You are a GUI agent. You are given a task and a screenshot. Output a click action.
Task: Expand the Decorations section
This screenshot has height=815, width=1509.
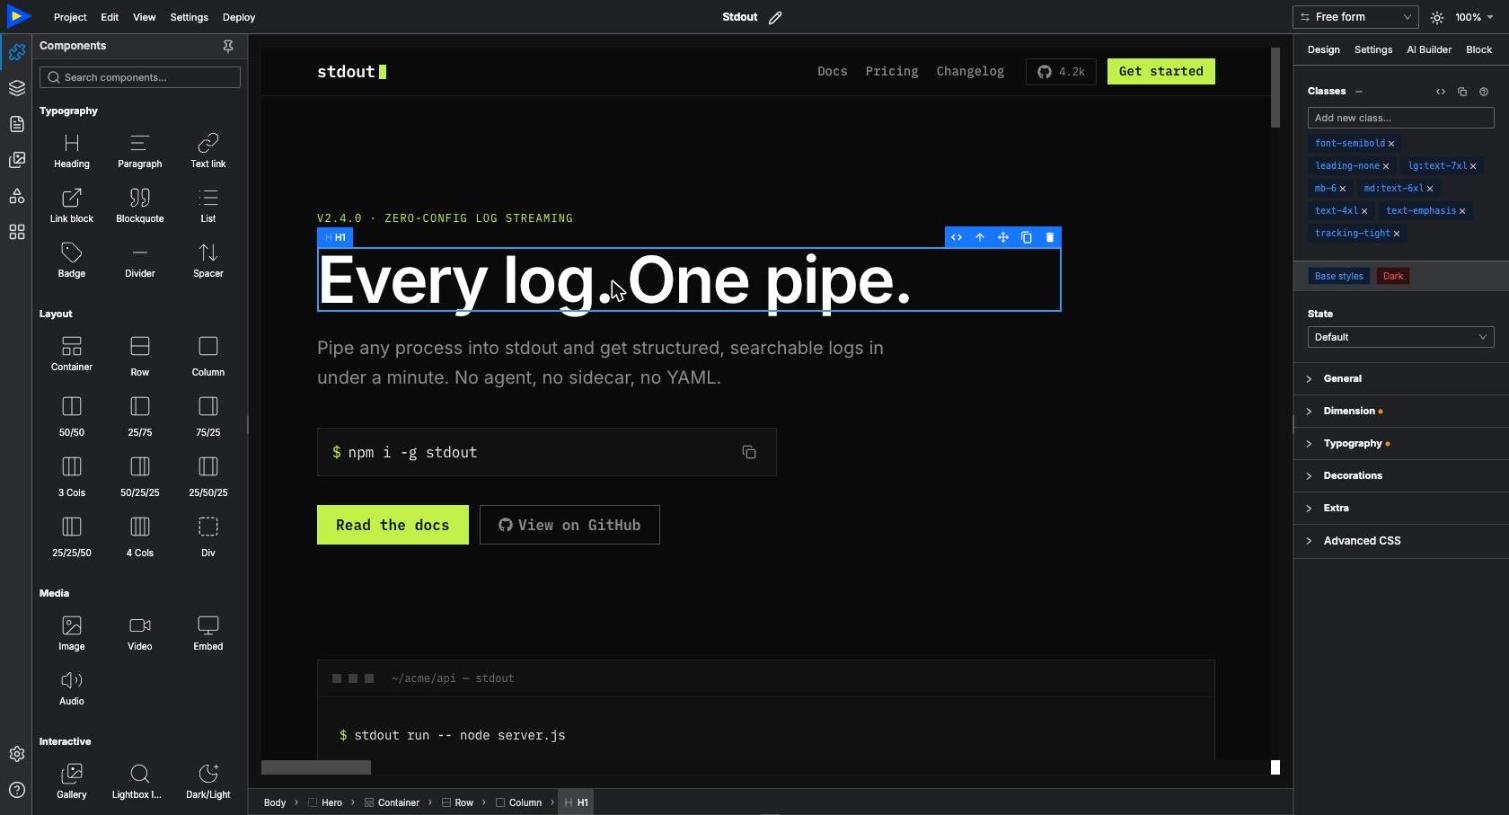[1401, 476]
